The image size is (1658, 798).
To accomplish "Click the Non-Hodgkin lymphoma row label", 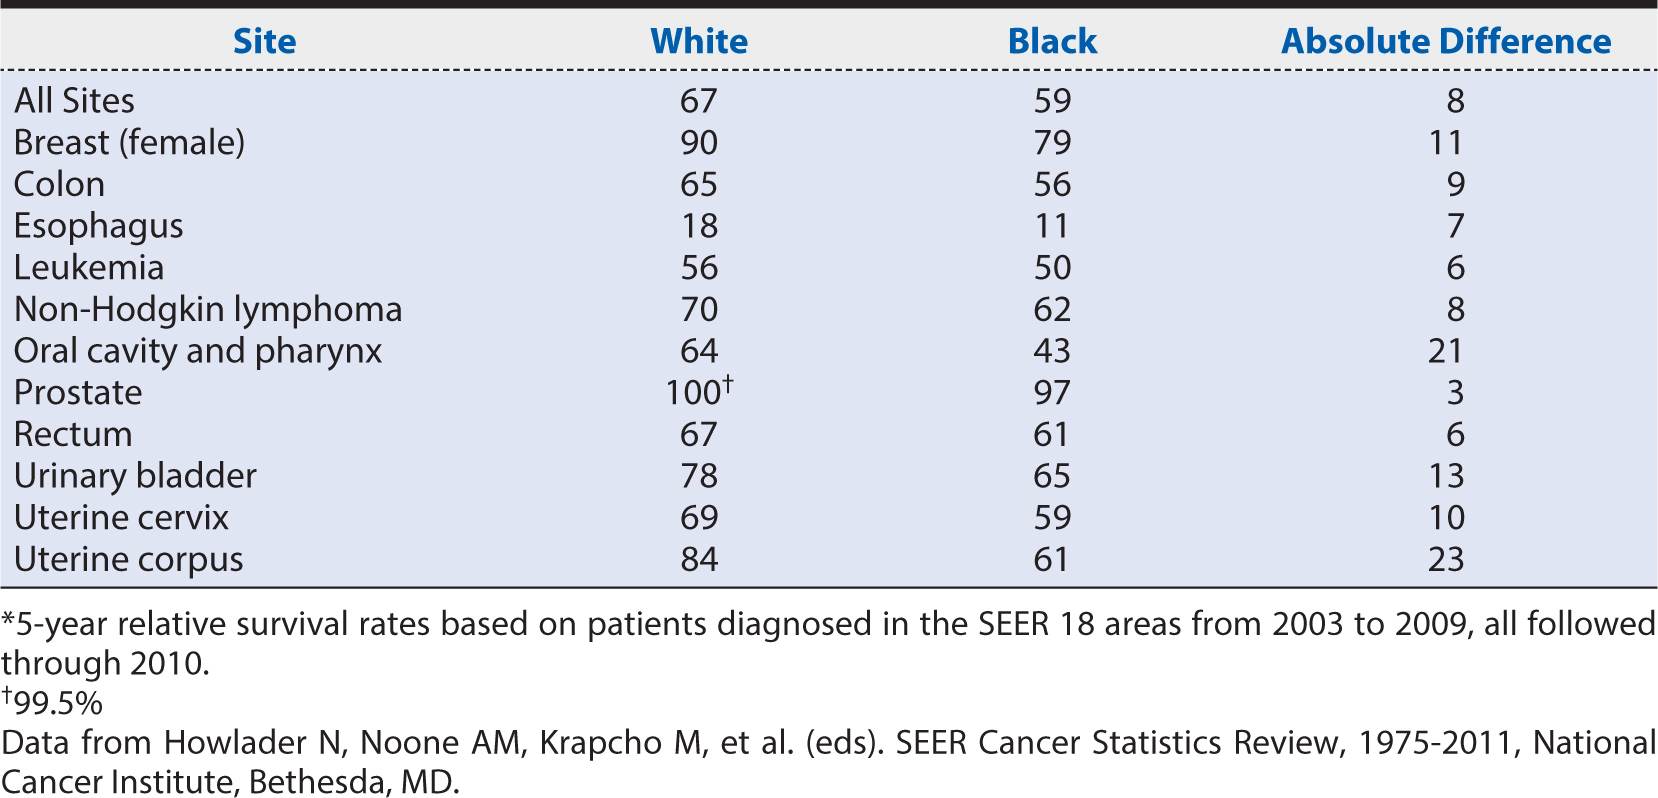I will [208, 309].
